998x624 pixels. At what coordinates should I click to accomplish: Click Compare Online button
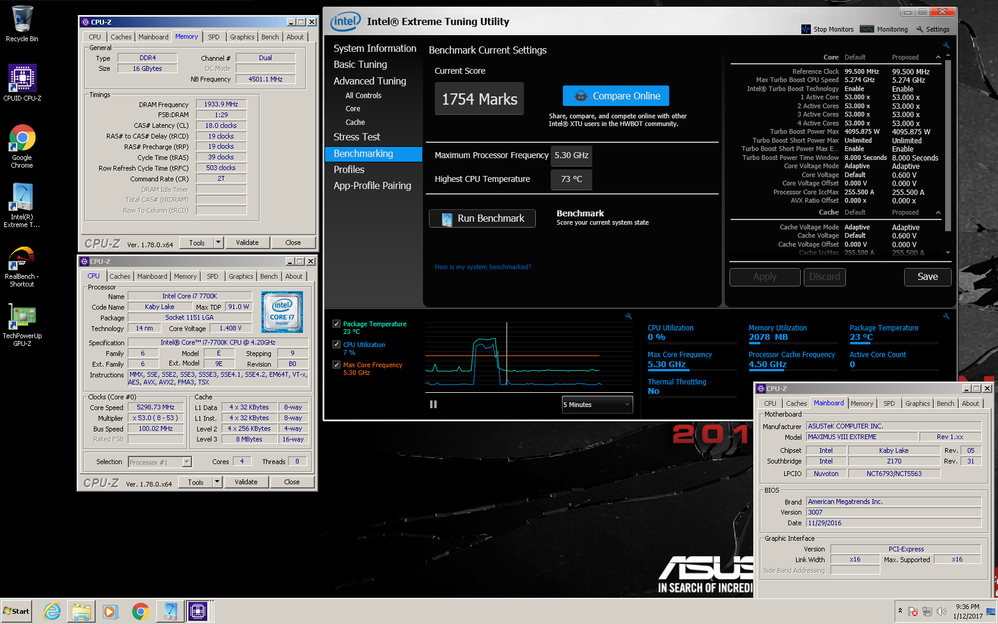click(x=615, y=96)
